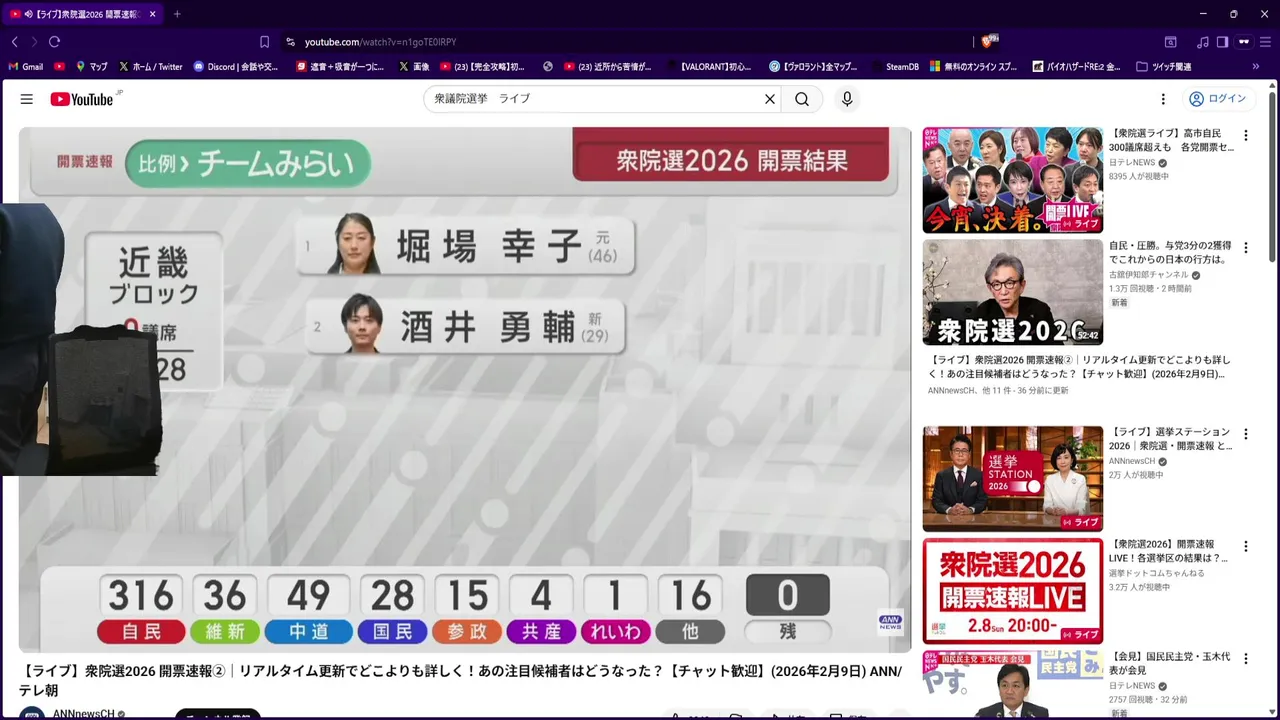
Task: Select the 【ライブ】衆院選2026 browser tab
Action: click(84, 14)
